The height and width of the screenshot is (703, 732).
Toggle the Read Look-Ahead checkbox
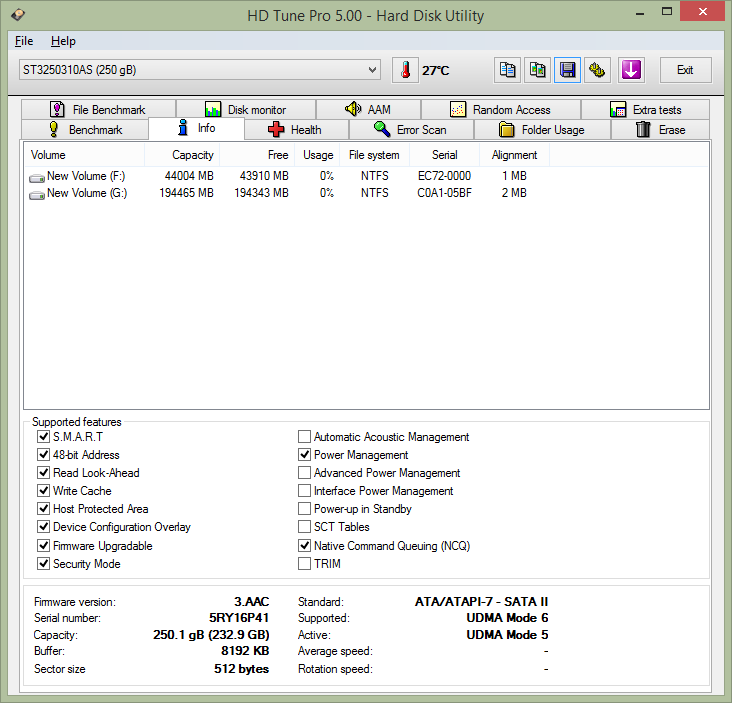[43, 472]
